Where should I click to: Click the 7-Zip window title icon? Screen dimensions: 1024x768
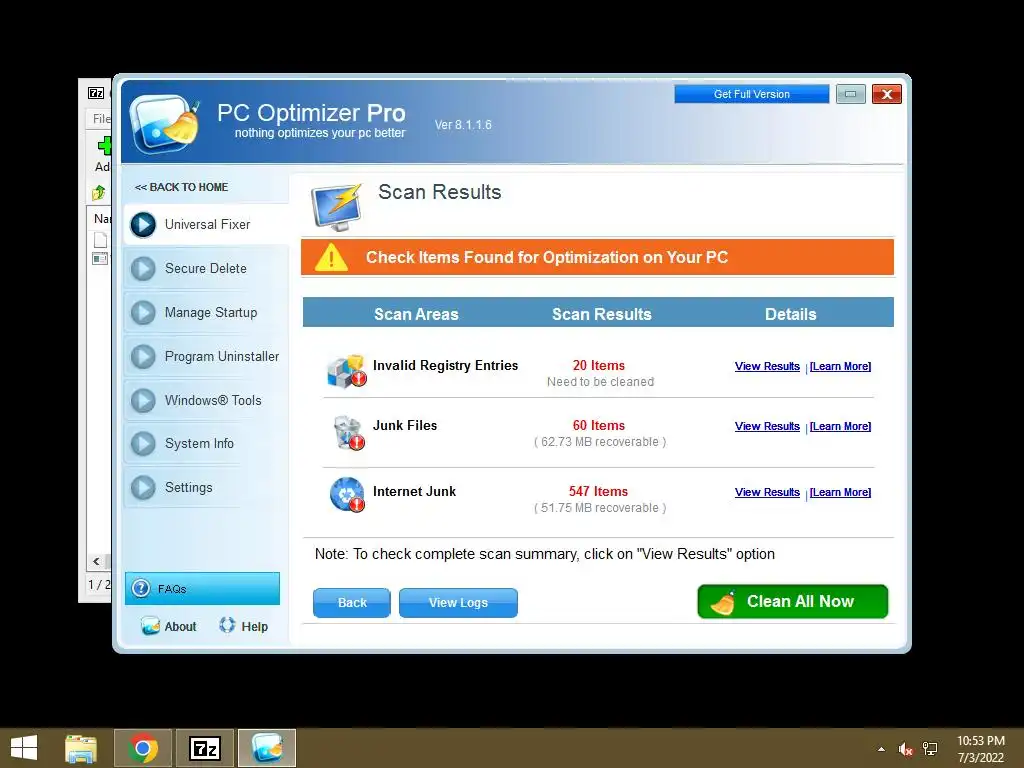click(x=96, y=93)
